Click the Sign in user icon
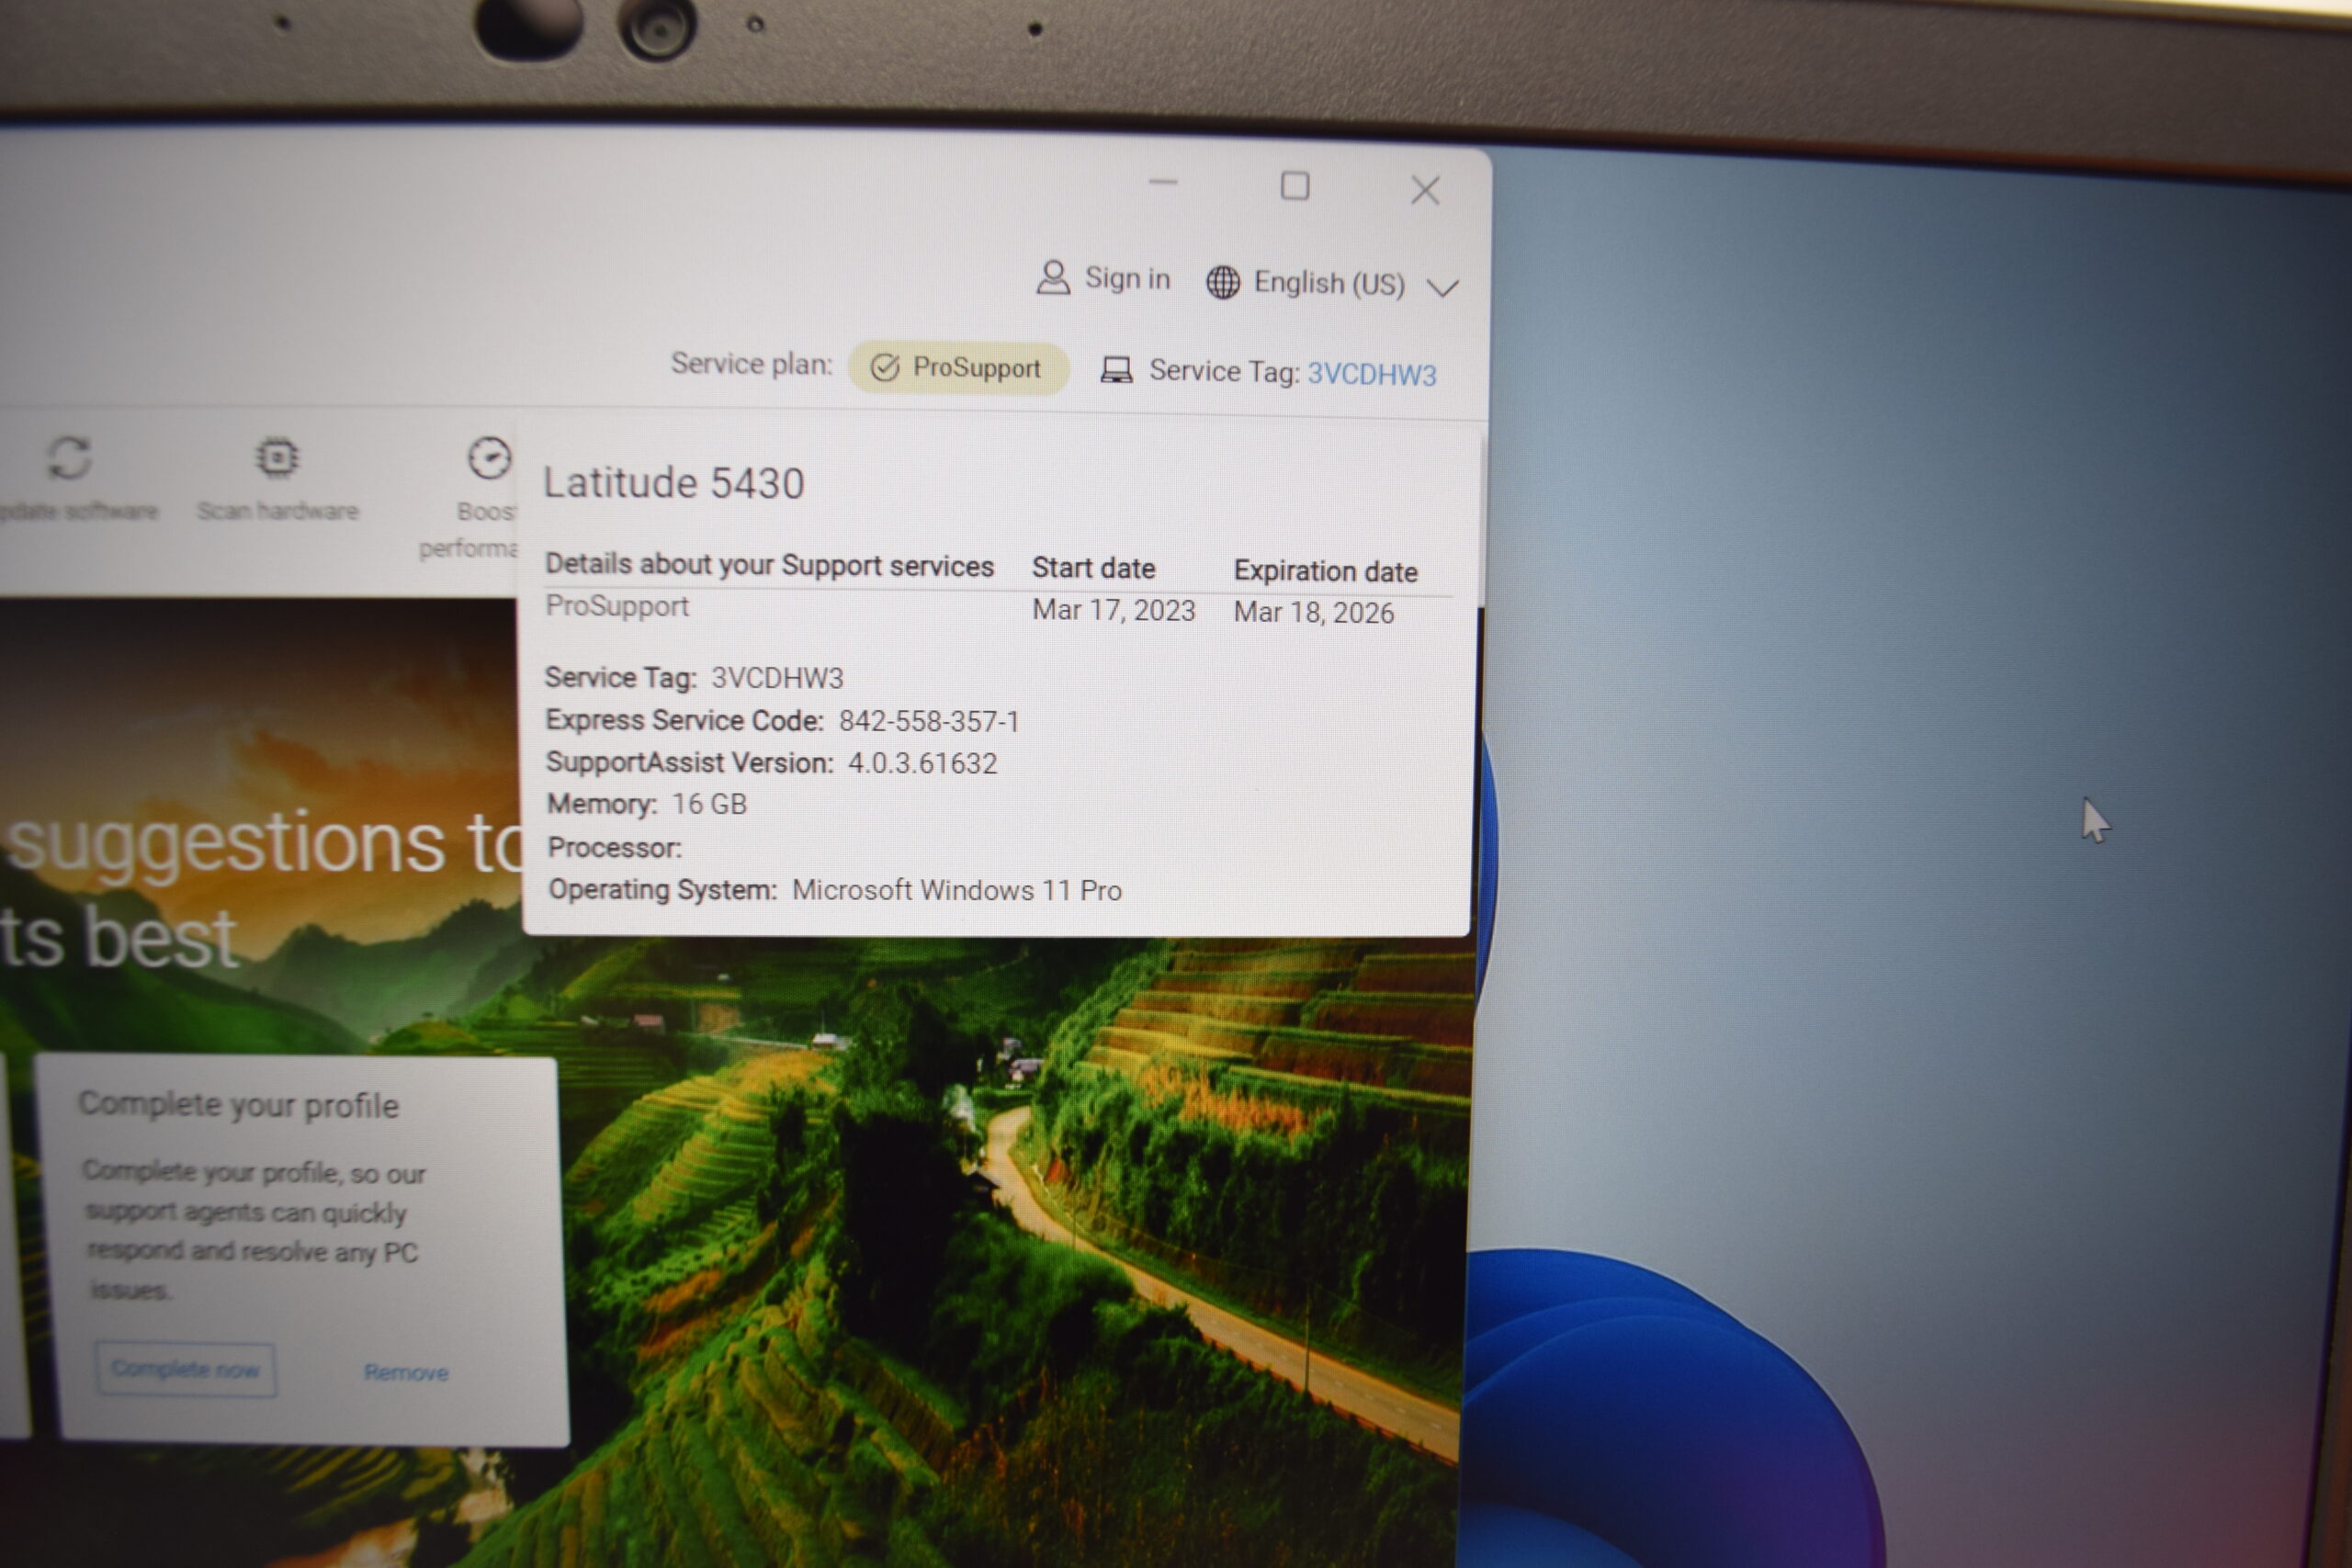Screen dimensions: 2352x1568 click(x=1053, y=277)
